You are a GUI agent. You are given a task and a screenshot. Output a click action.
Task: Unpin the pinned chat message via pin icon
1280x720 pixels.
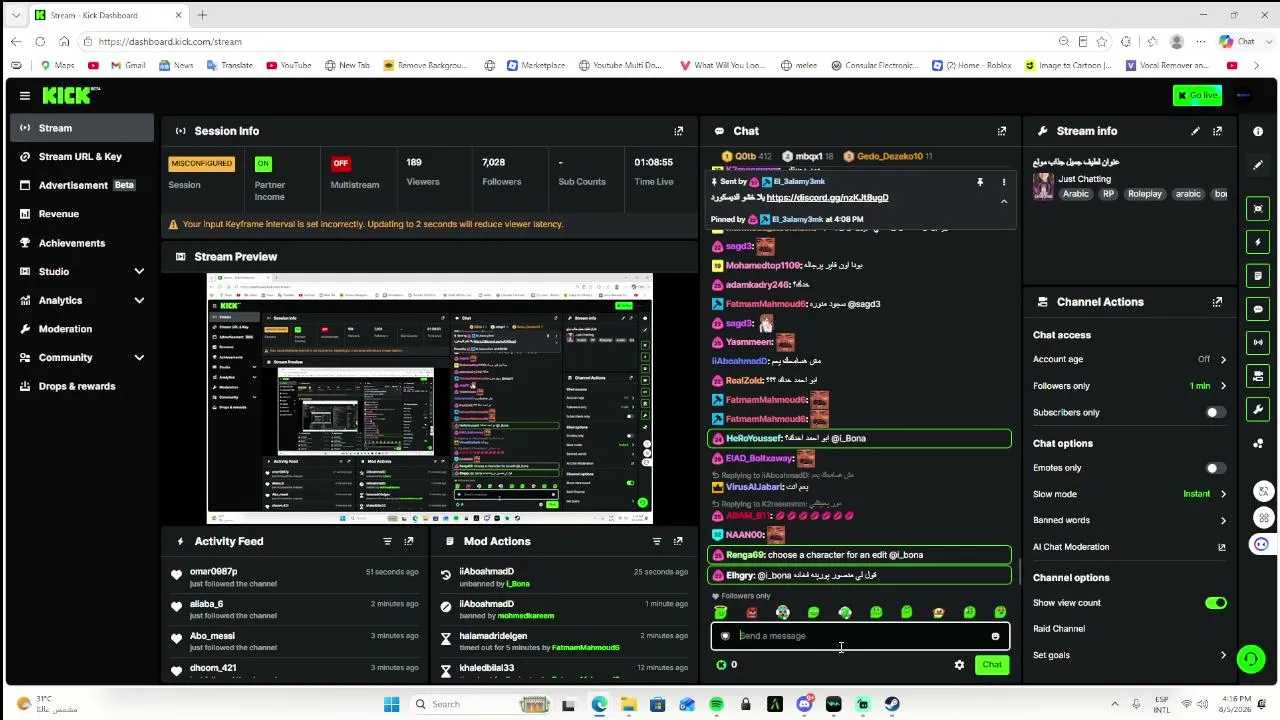tap(980, 182)
